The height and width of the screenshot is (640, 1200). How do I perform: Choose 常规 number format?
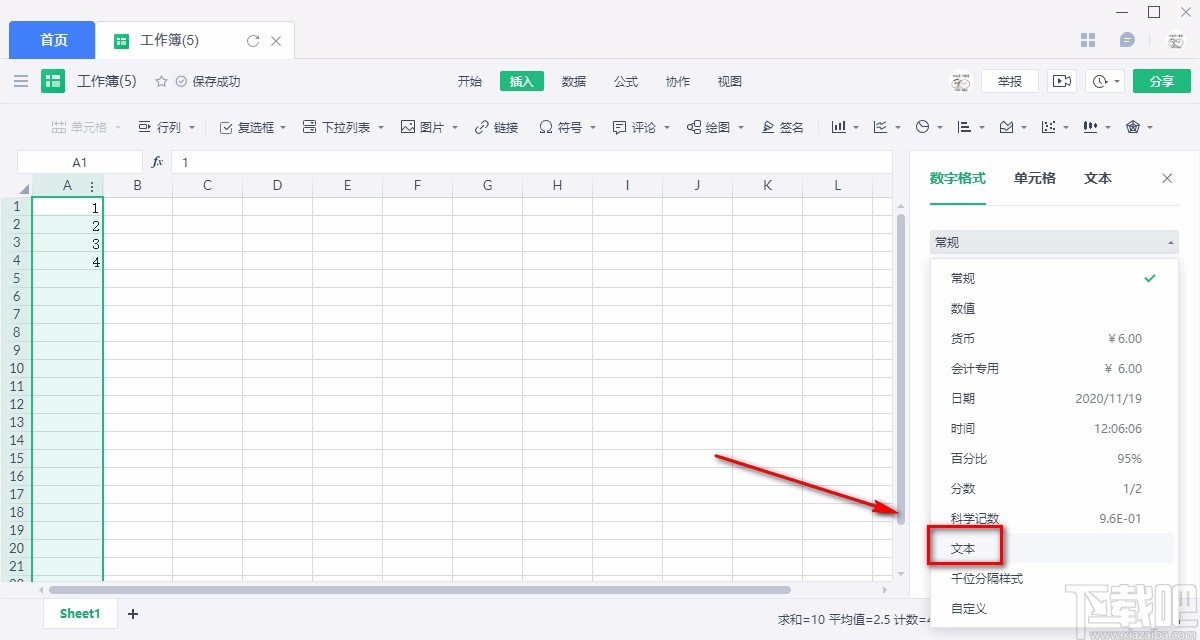pos(1052,278)
